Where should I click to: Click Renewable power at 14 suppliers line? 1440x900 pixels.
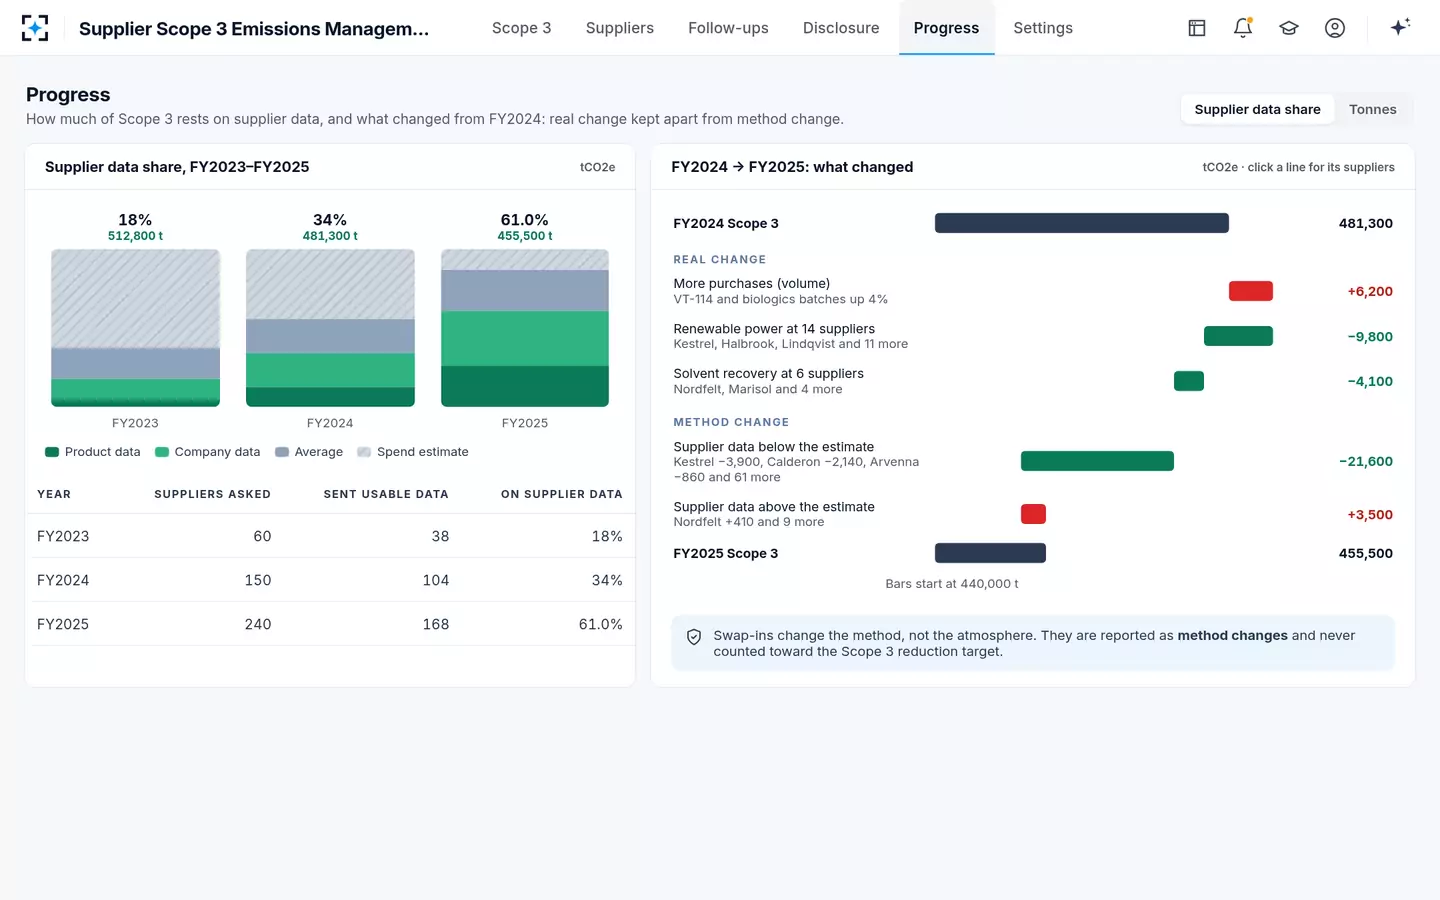pyautogui.click(x=1033, y=336)
